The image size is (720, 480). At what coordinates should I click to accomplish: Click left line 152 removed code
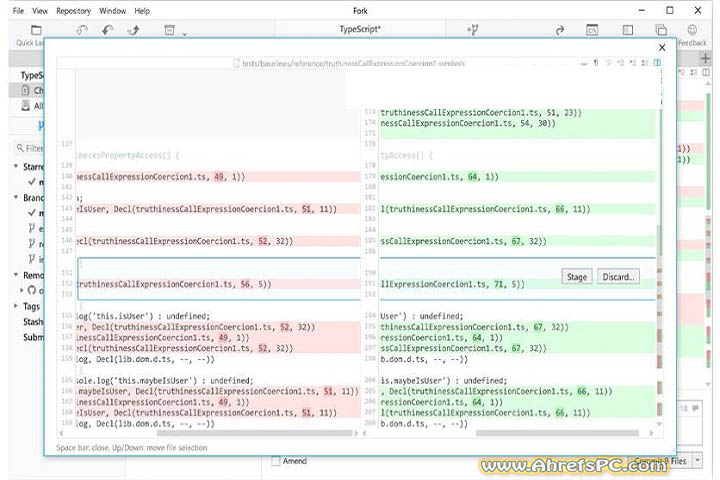click(218, 284)
